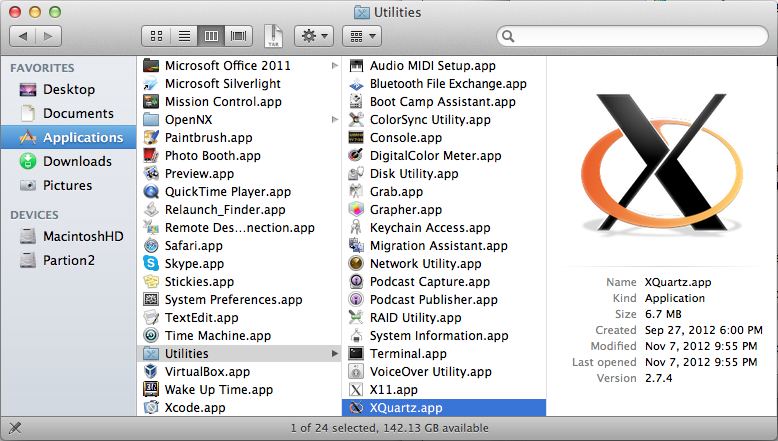Switch to Cover Flow view
Viewport: 778px width, 441px height.
pos(238,36)
